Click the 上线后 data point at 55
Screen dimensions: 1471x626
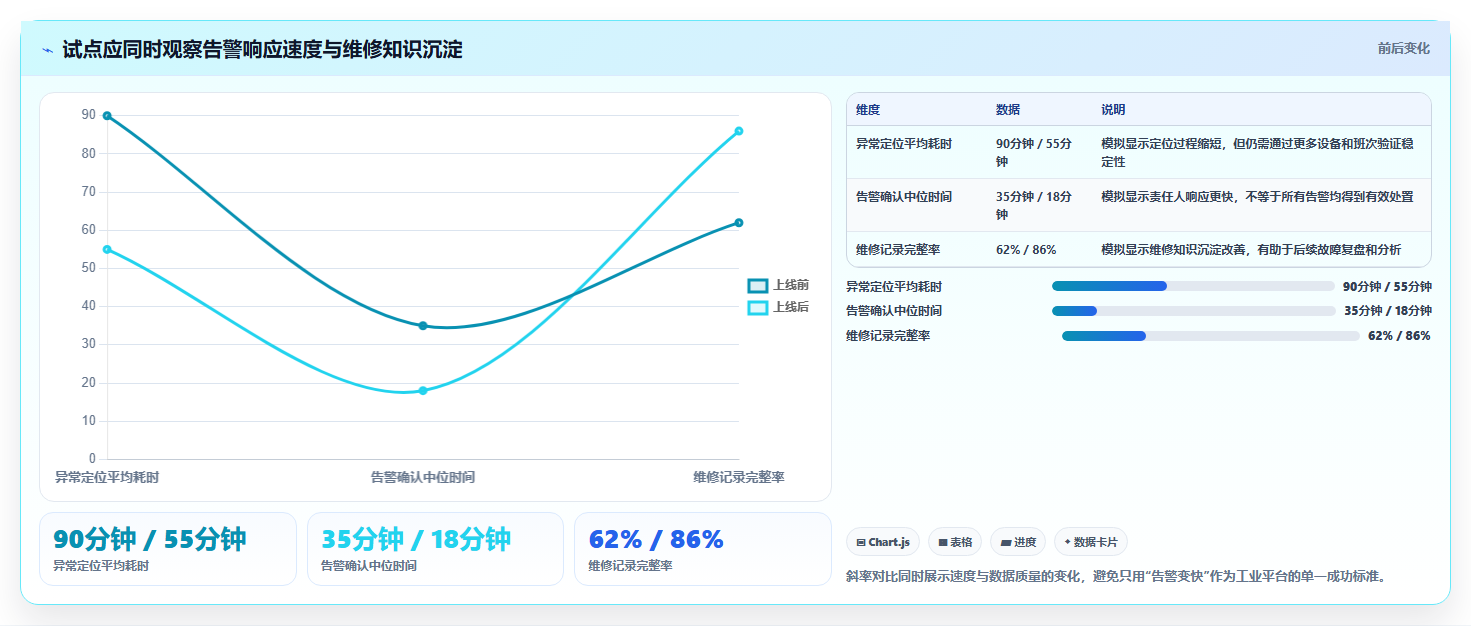107,249
